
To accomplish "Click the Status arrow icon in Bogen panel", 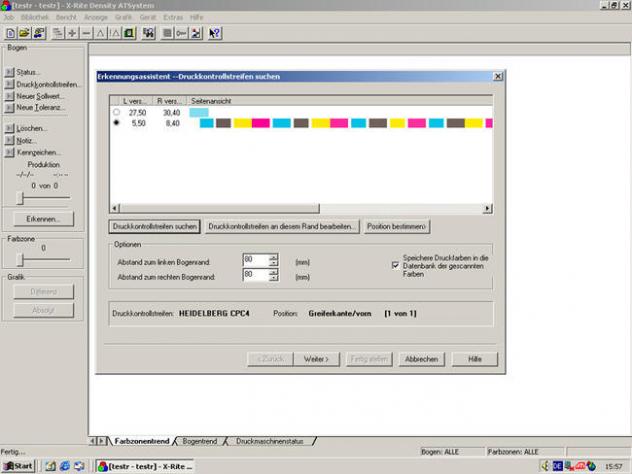I will tap(9, 72).
